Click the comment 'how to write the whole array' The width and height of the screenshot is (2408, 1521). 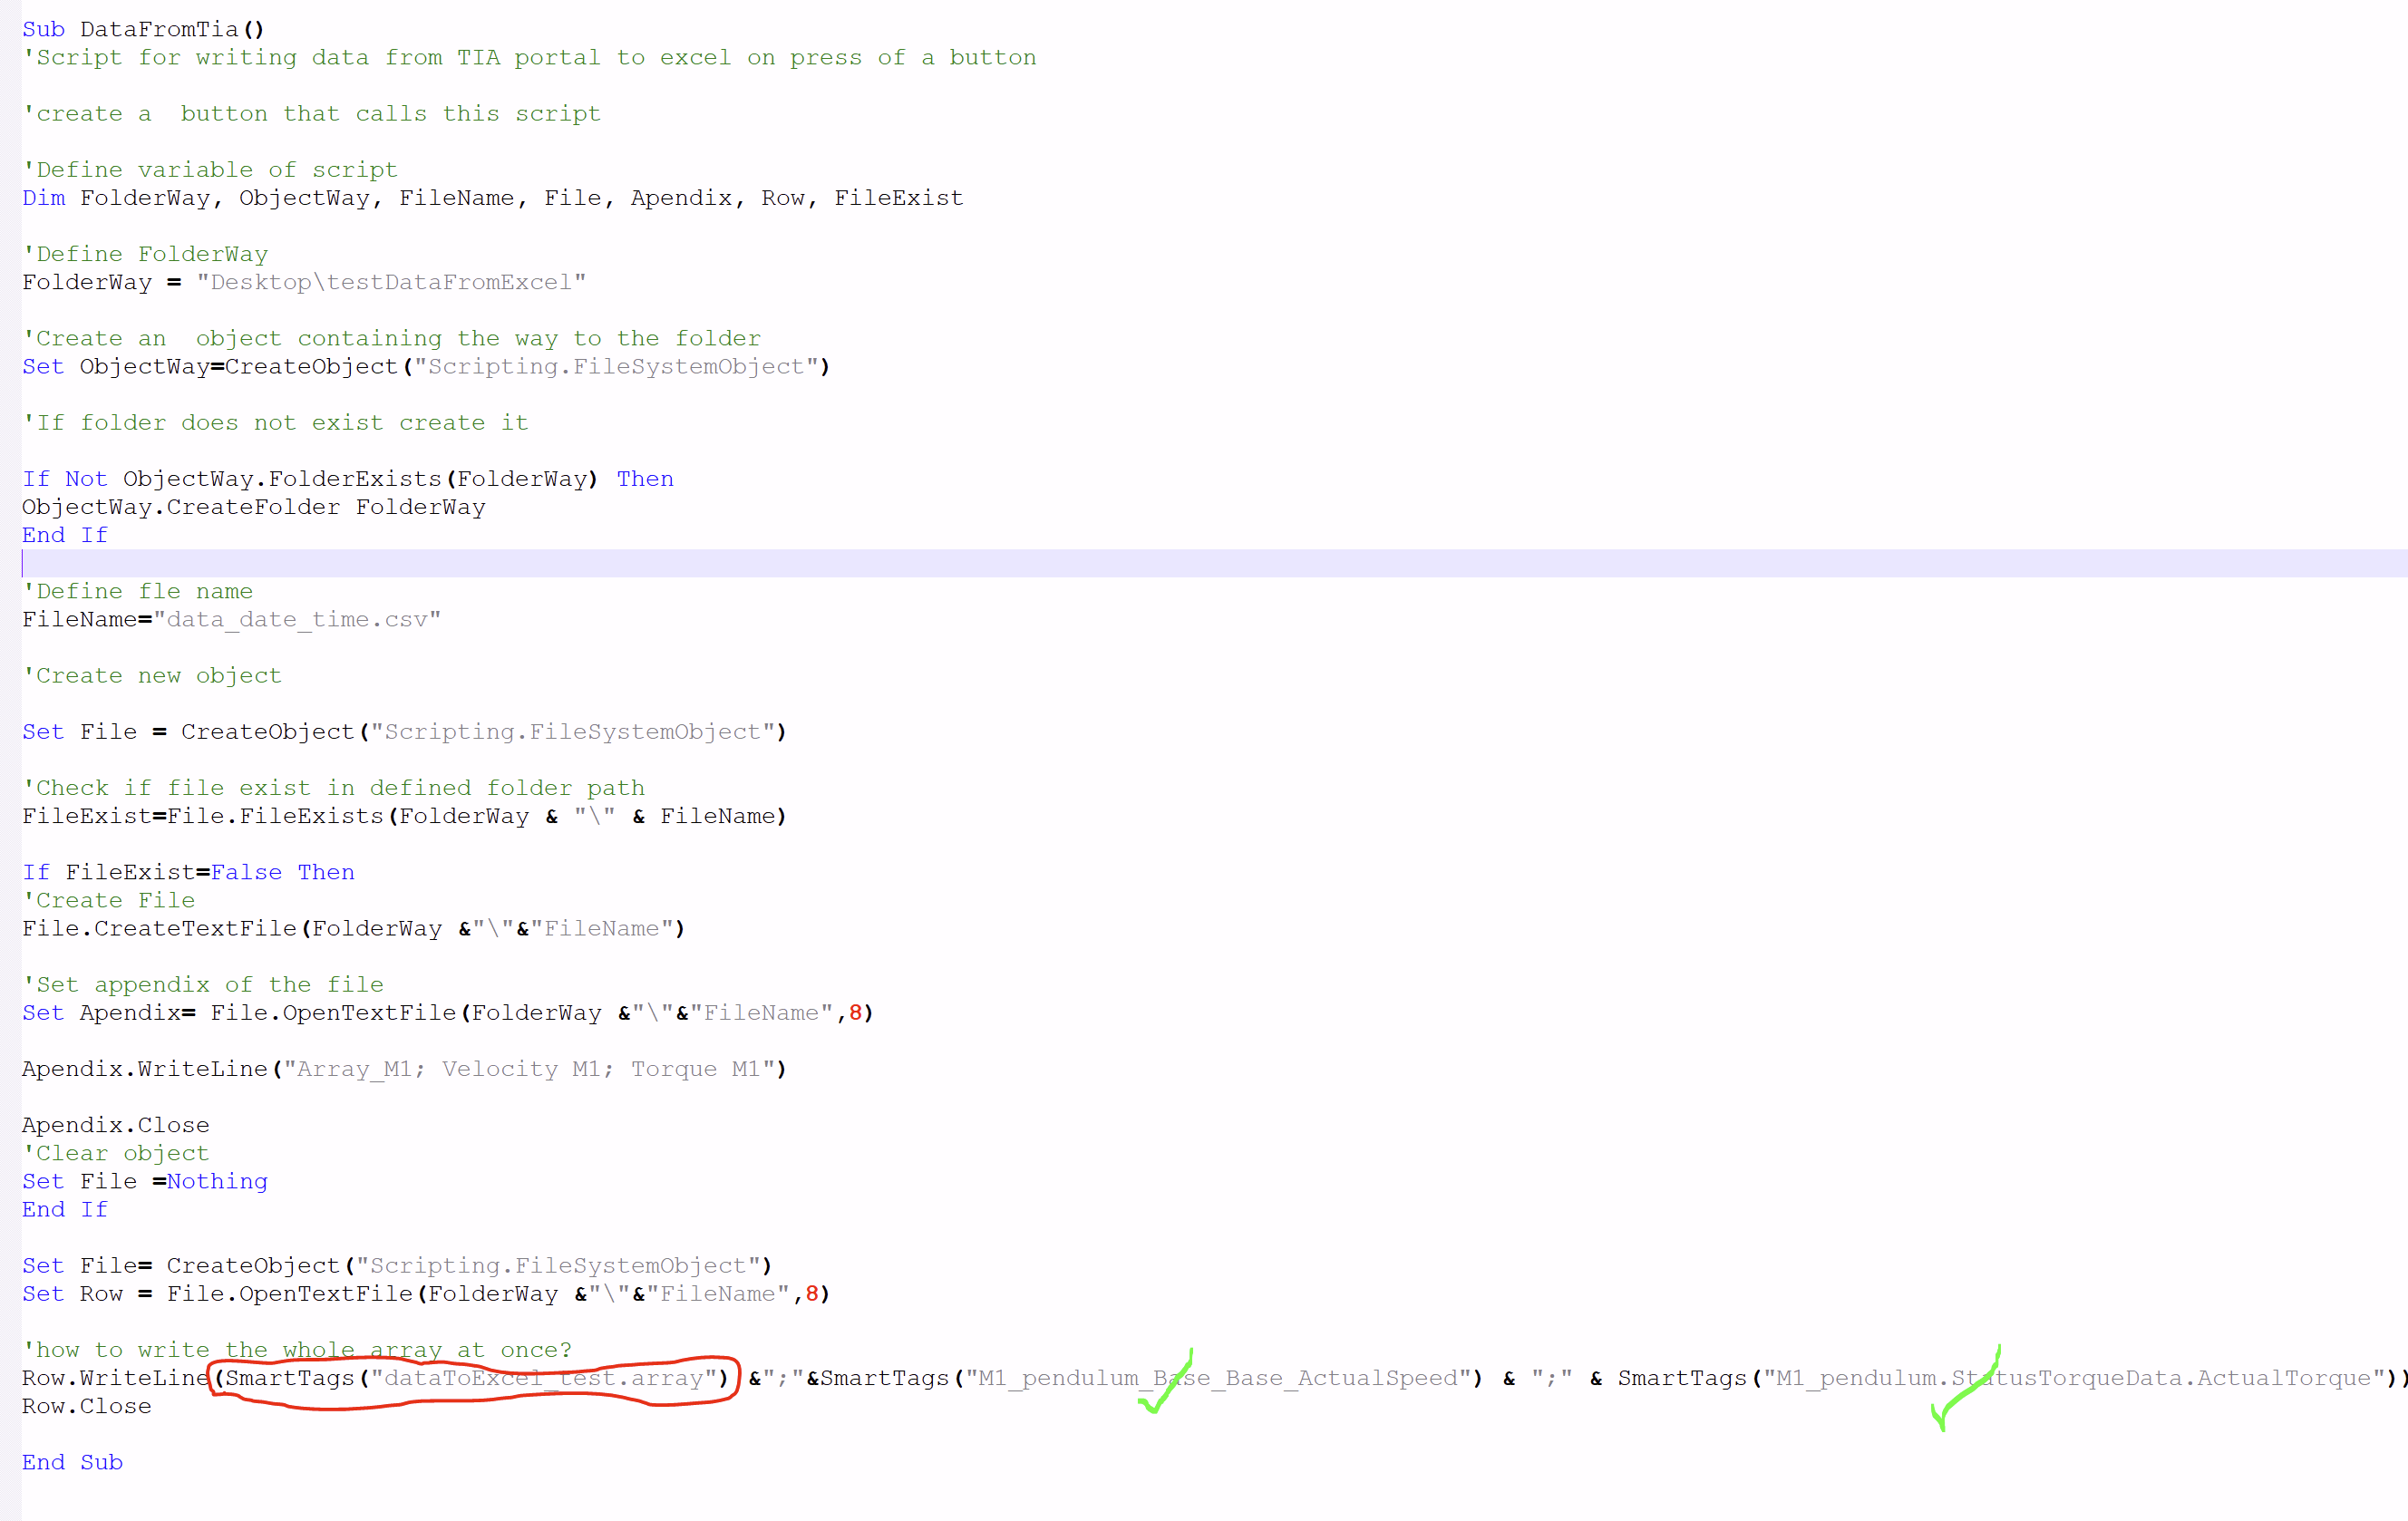297,1350
